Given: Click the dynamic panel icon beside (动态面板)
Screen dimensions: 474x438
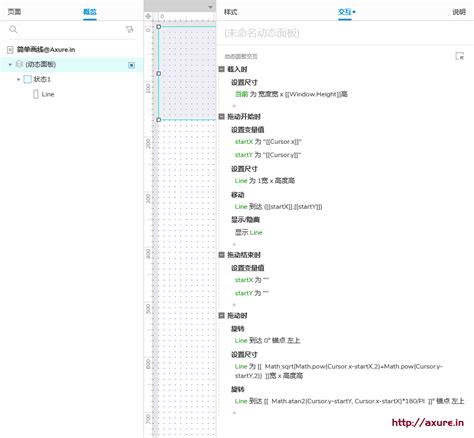Looking at the screenshot, I should point(19,64).
